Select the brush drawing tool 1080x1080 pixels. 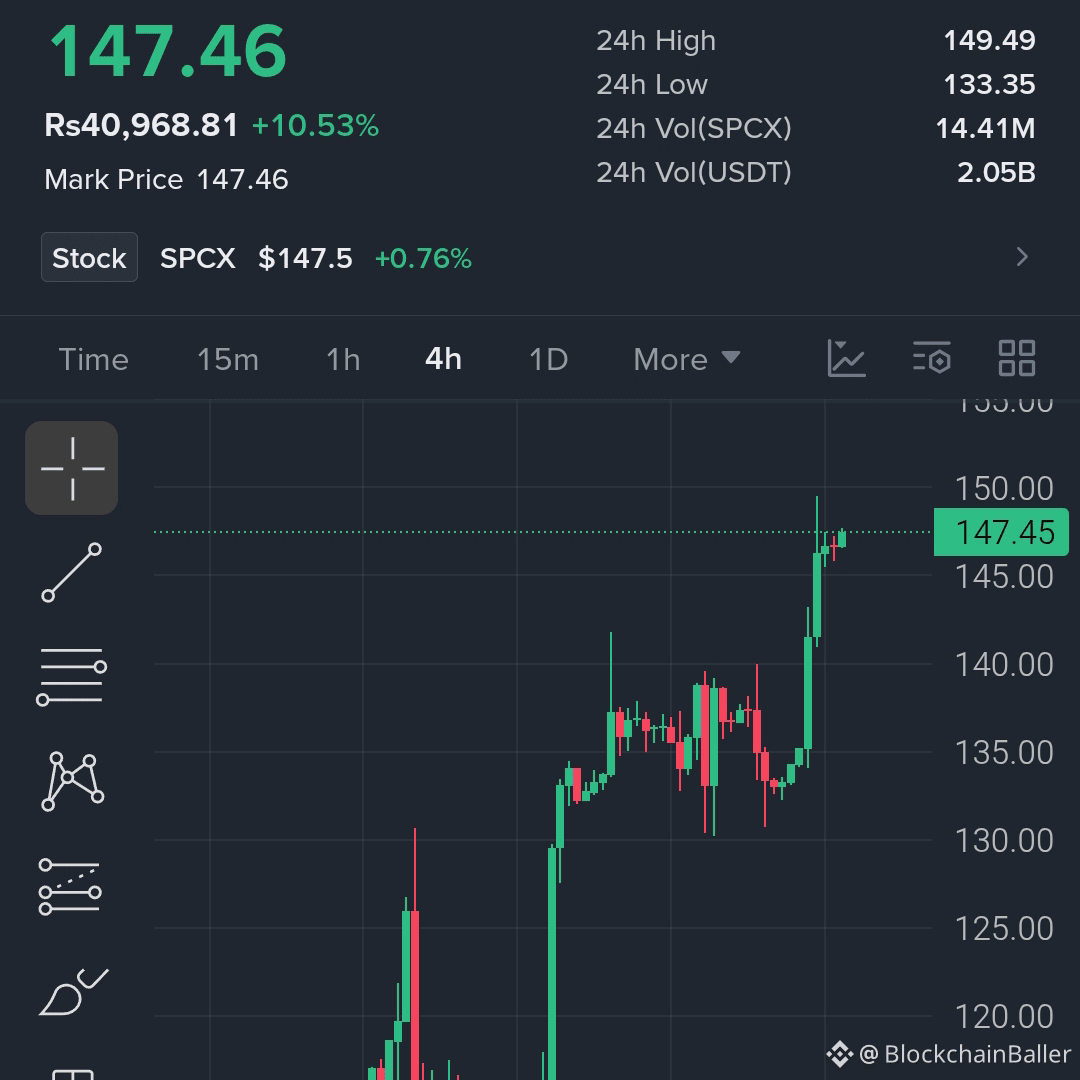(74, 992)
